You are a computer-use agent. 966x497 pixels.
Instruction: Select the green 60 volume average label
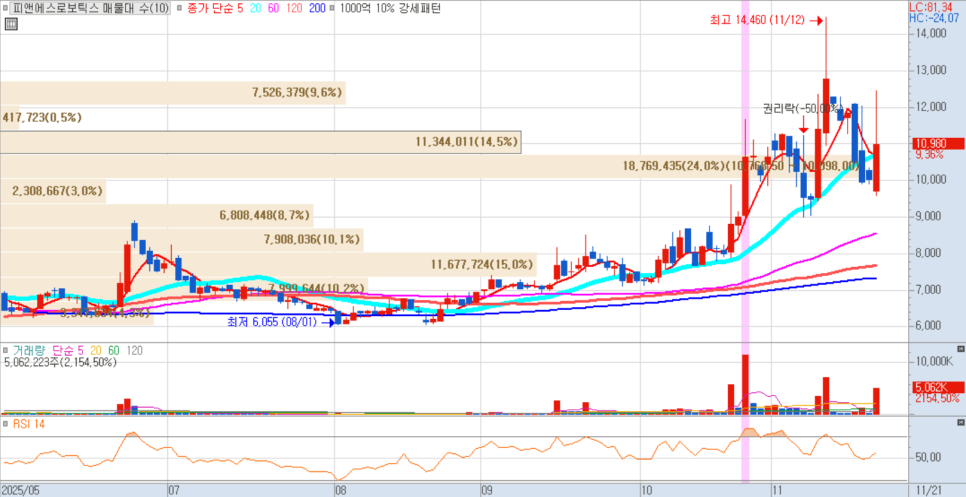click(x=113, y=350)
